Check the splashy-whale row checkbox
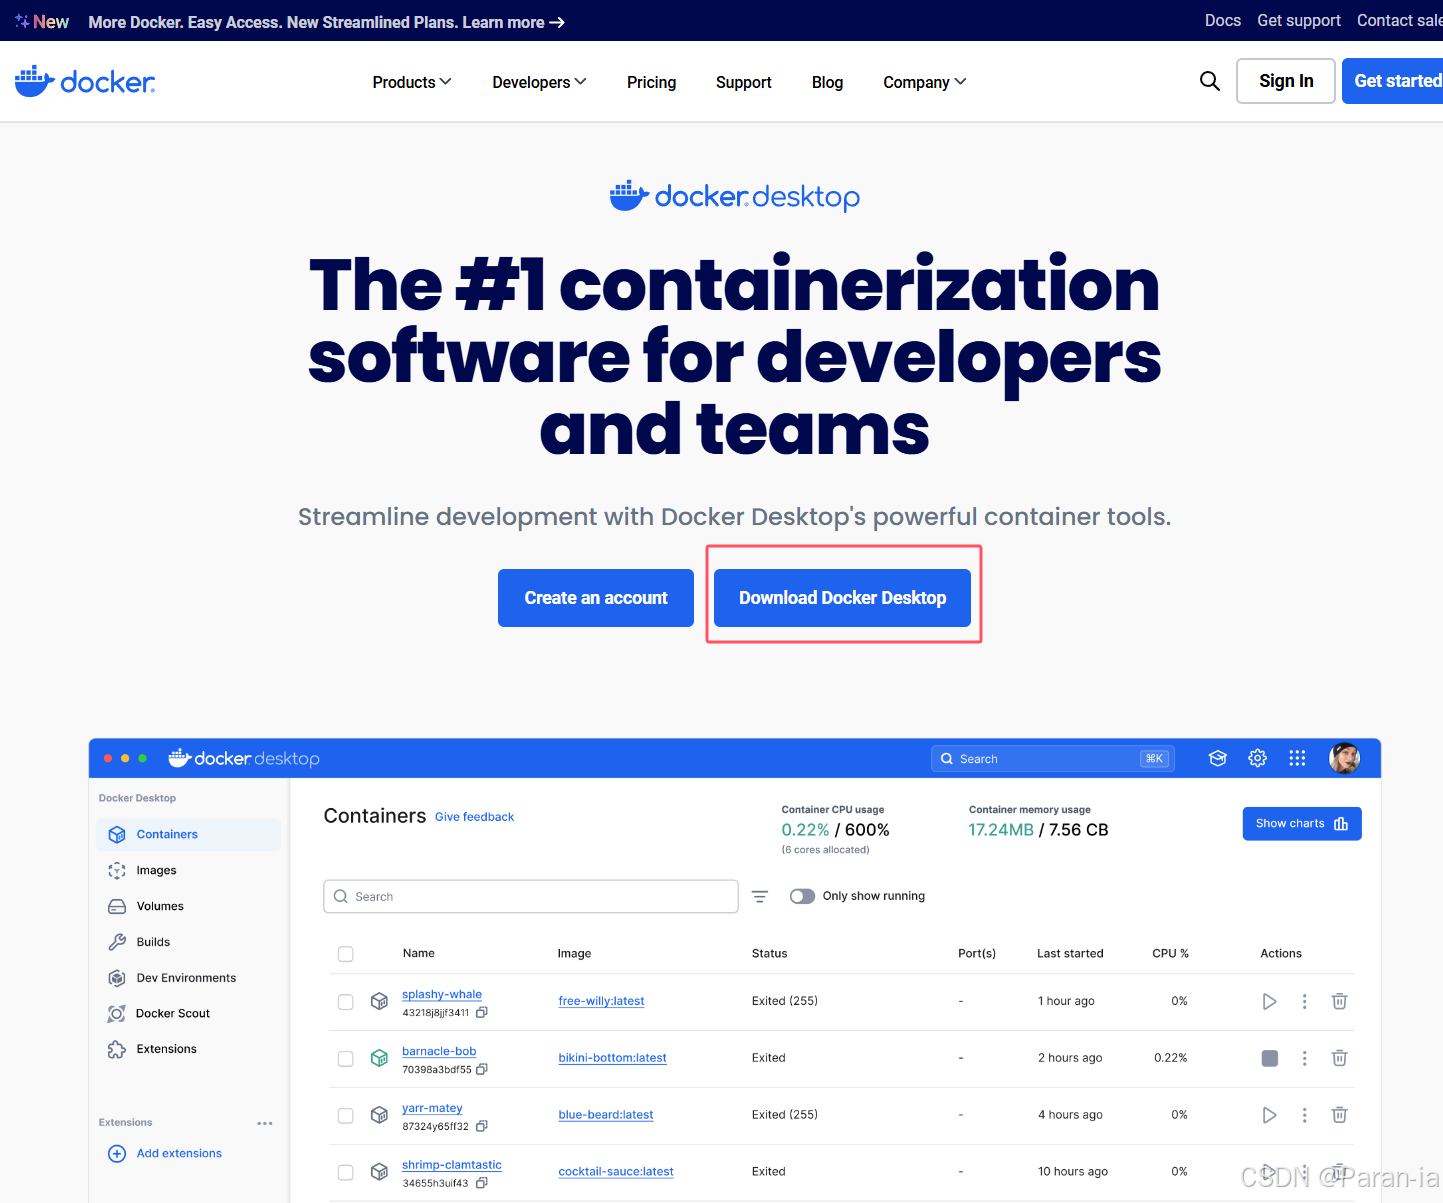 [x=346, y=1002]
